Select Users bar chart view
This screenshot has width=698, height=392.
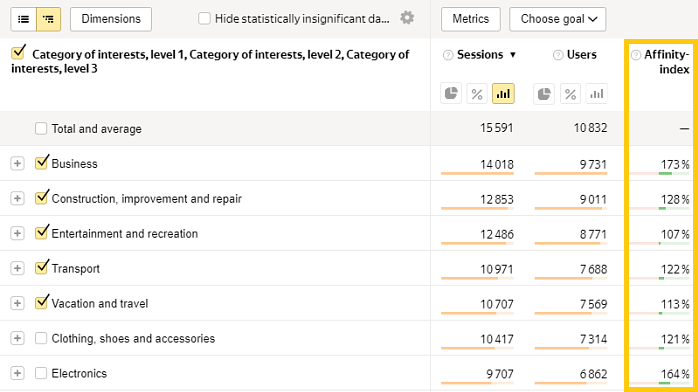click(597, 93)
